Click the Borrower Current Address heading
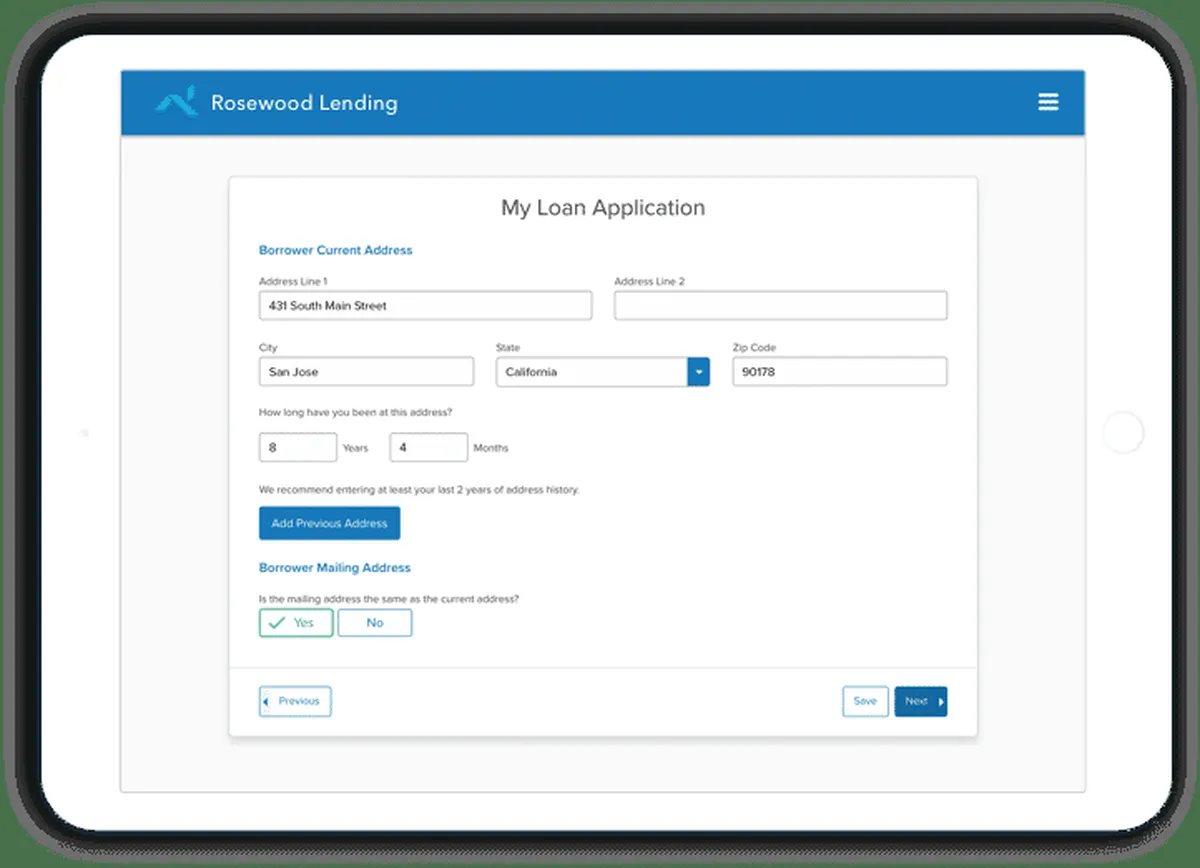This screenshot has width=1200, height=868. (x=335, y=250)
